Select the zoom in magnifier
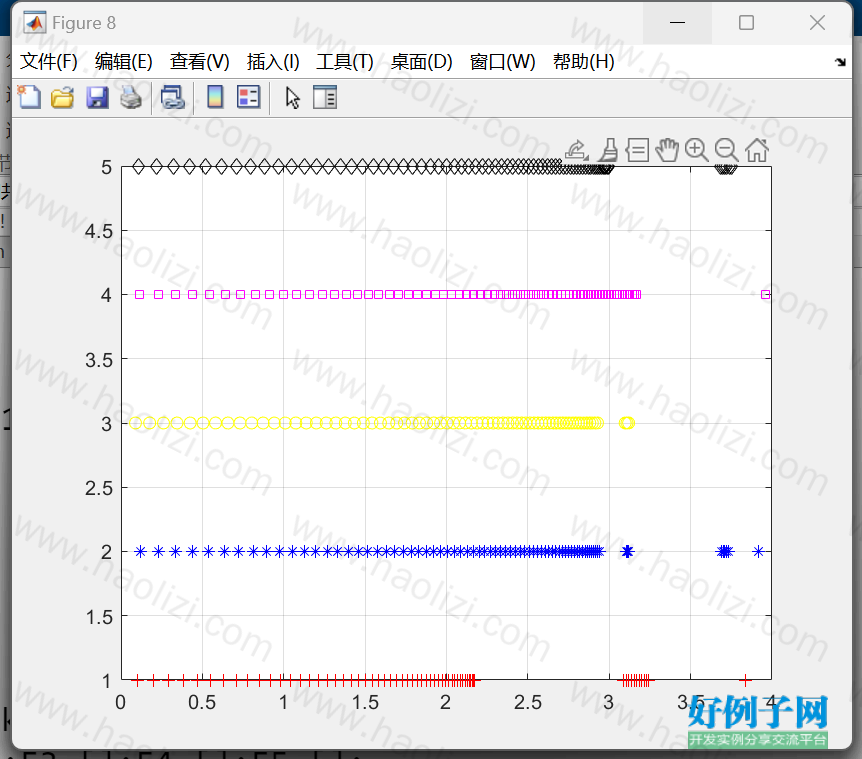The image size is (862, 759). pyautogui.click(x=697, y=150)
